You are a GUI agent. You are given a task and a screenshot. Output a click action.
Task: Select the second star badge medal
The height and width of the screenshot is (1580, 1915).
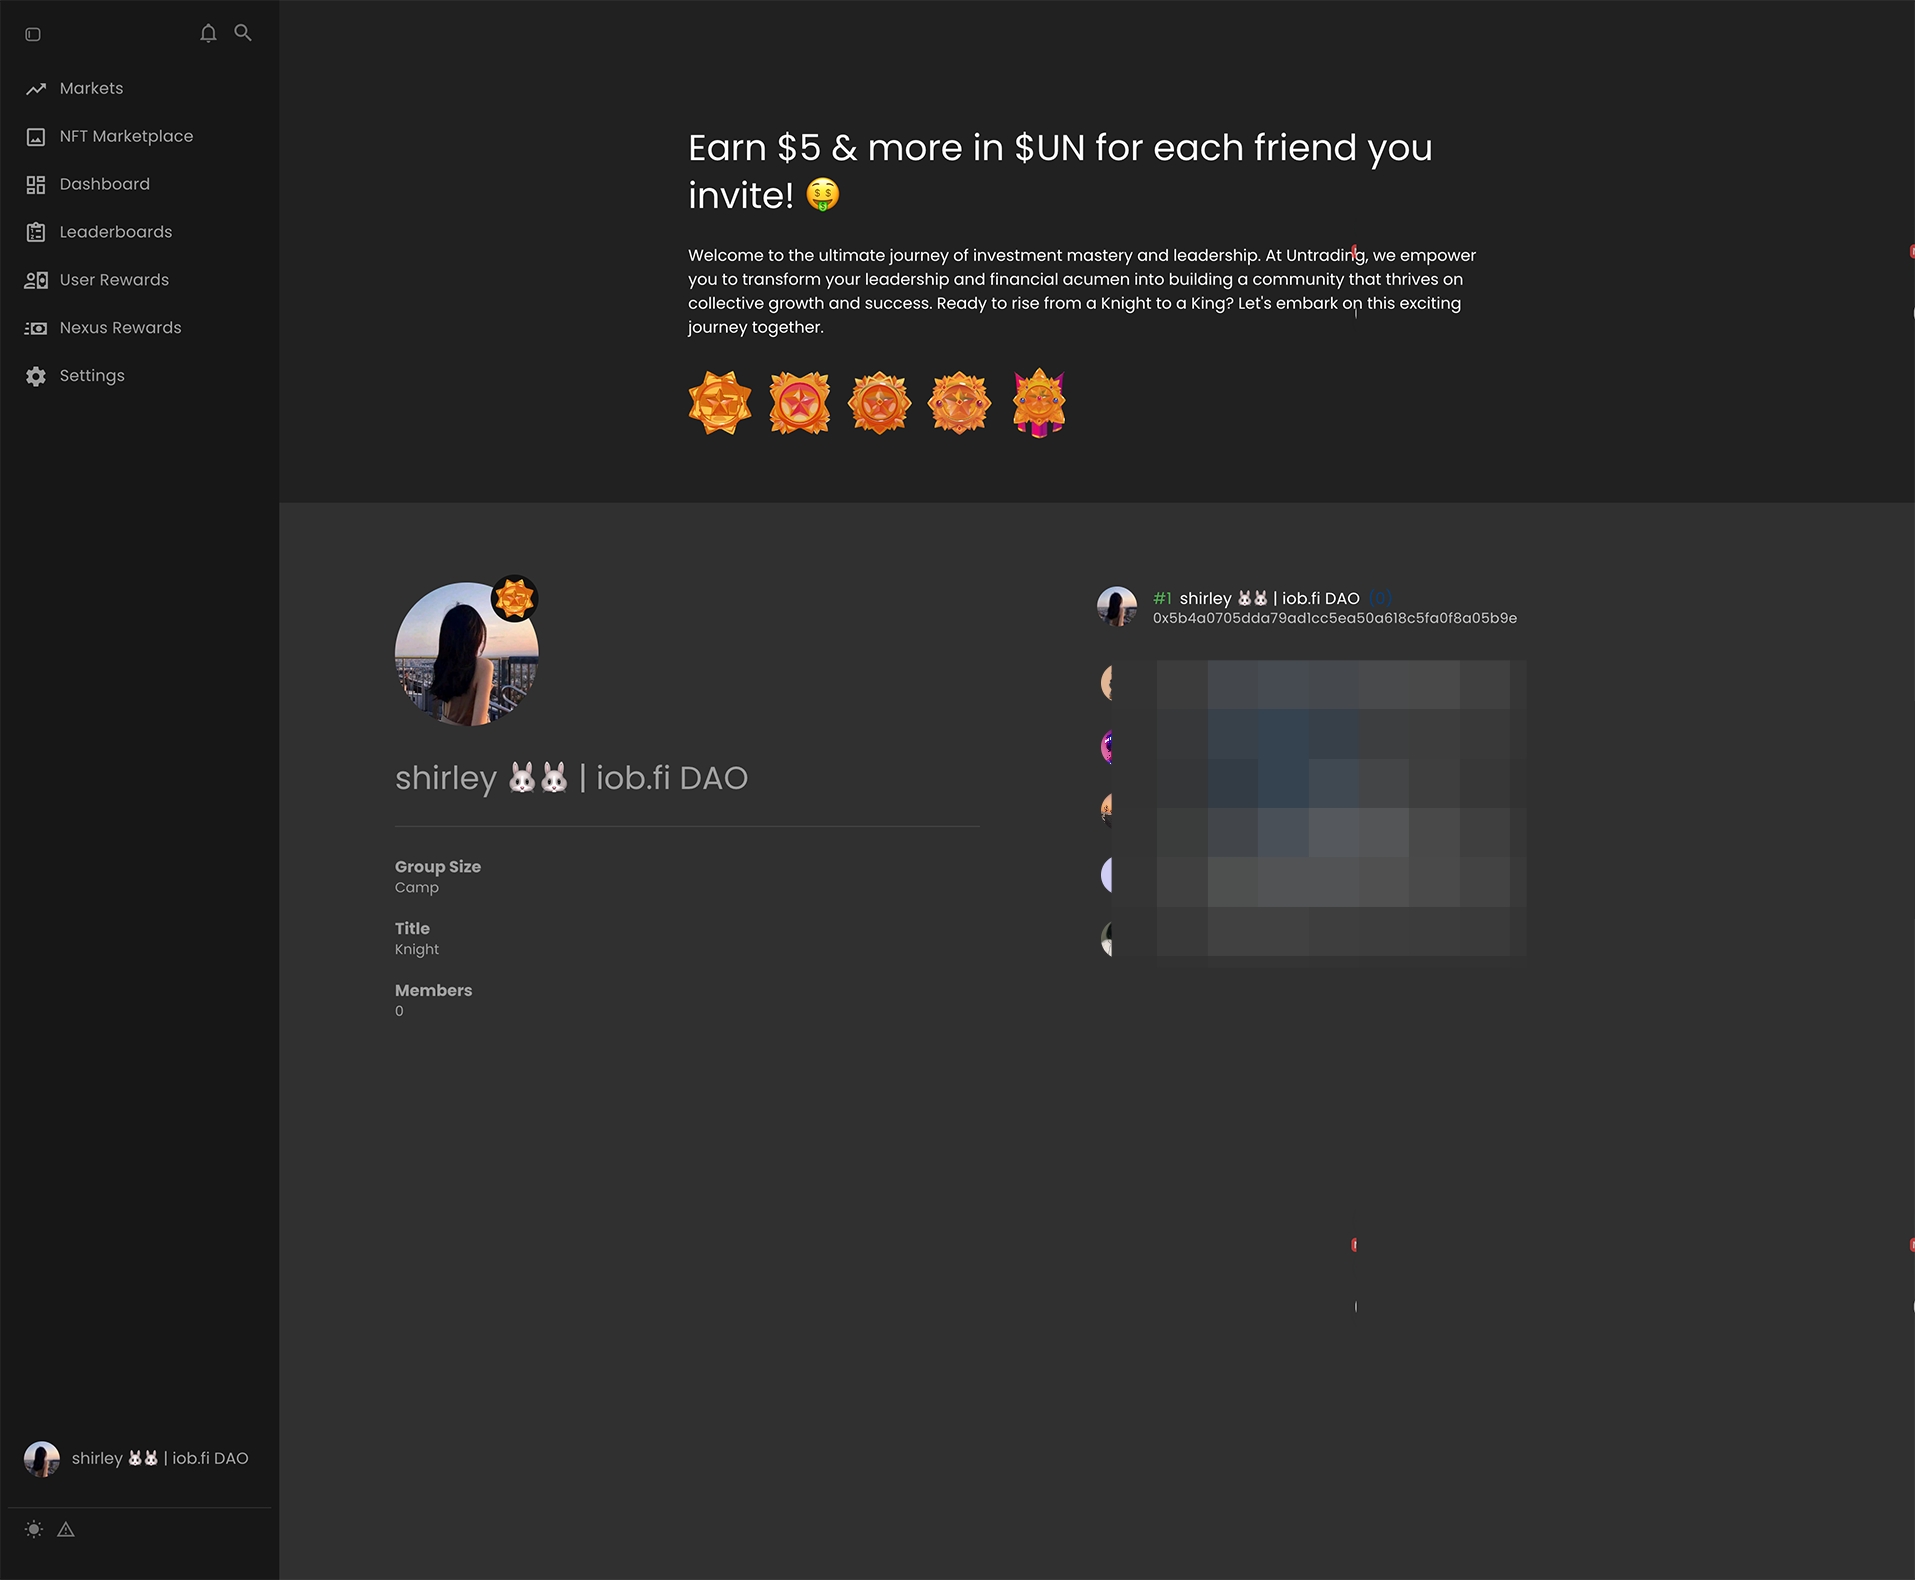(800, 403)
